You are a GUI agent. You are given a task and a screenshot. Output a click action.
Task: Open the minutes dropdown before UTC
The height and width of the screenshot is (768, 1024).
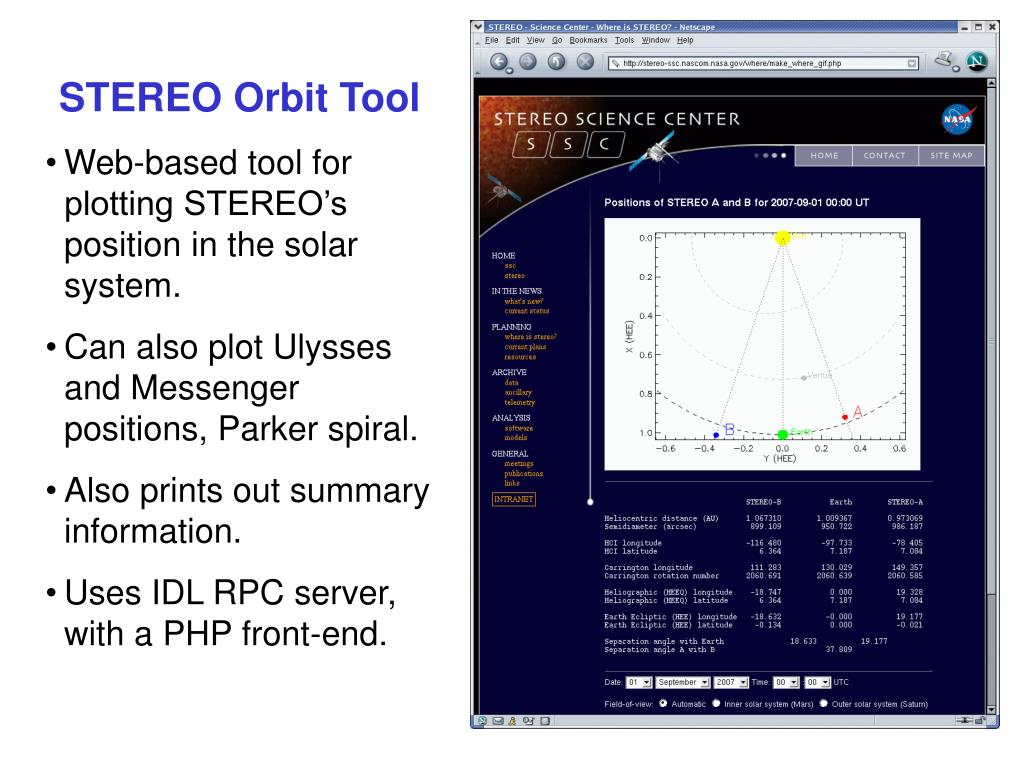tap(817, 682)
